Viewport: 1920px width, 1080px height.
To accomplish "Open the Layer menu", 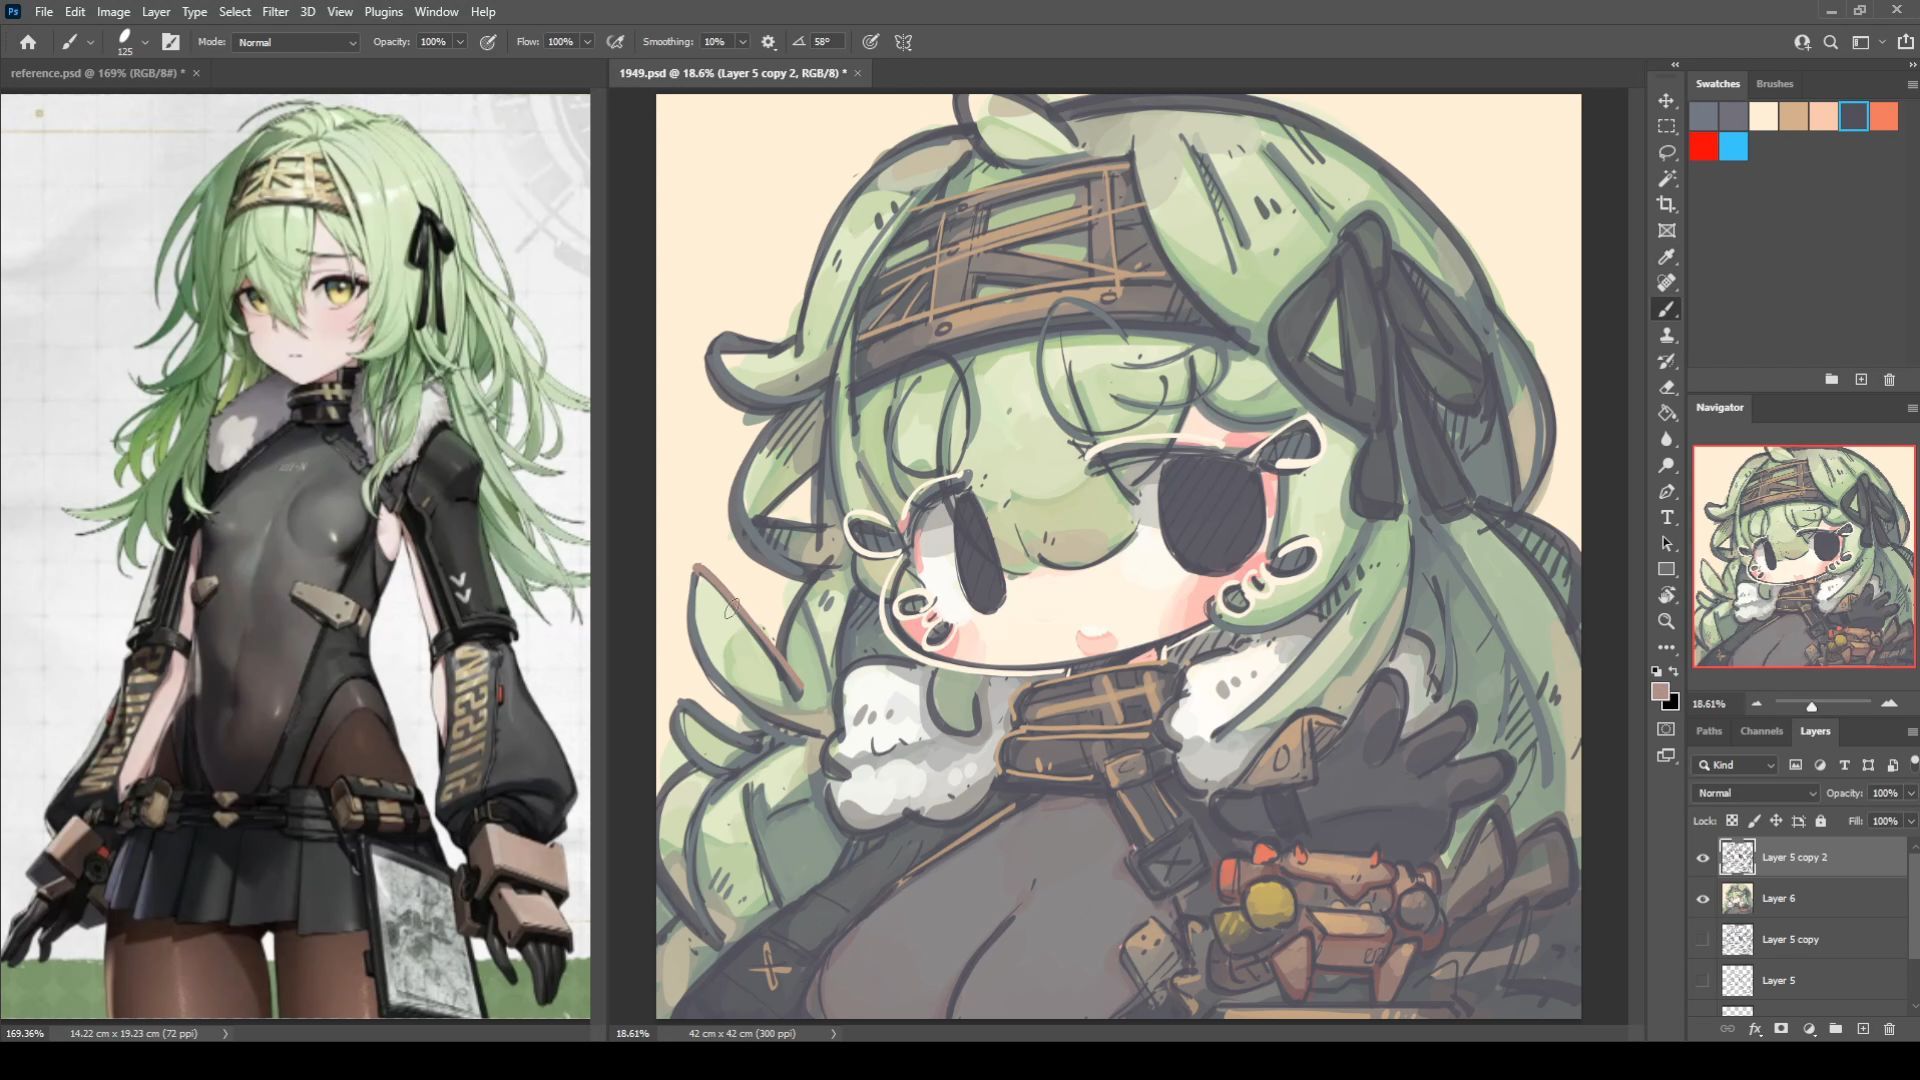I will 155,12.
